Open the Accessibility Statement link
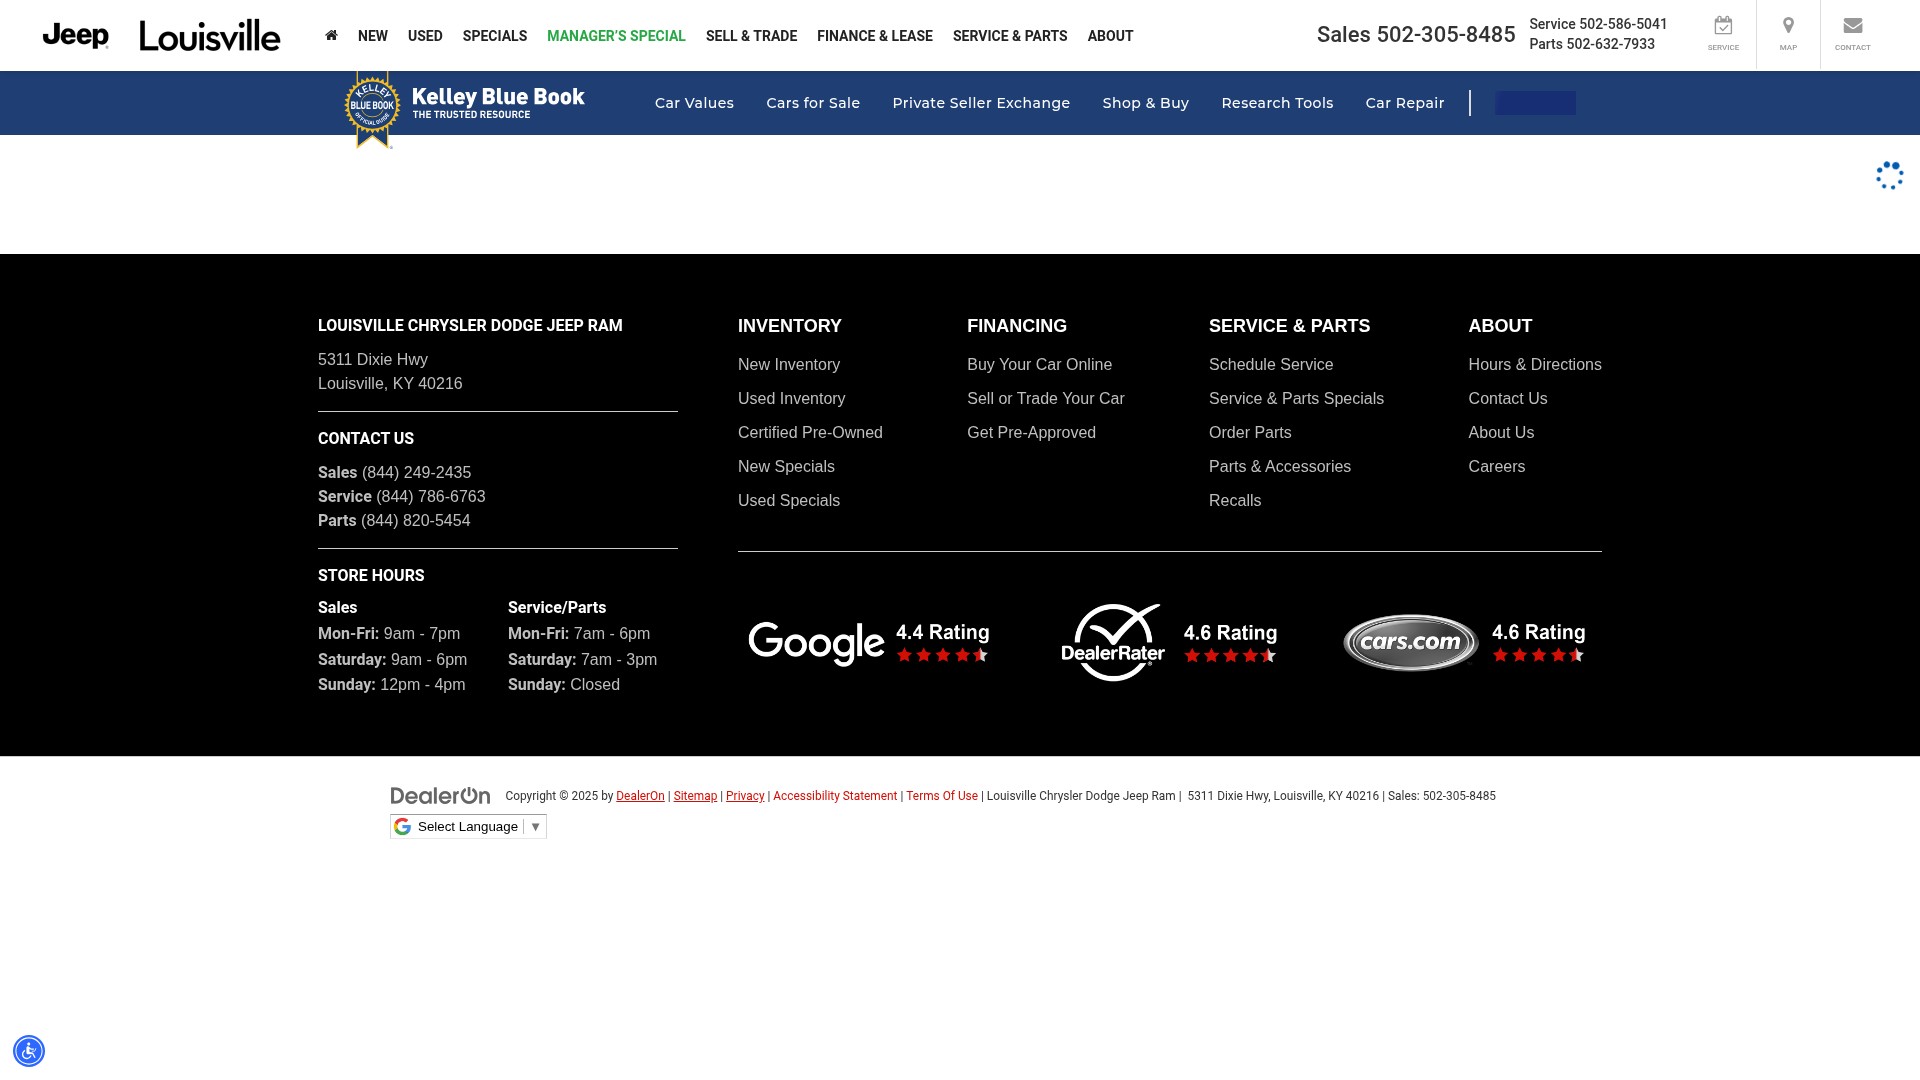Viewport: 1920px width, 1080px height. pos(835,796)
